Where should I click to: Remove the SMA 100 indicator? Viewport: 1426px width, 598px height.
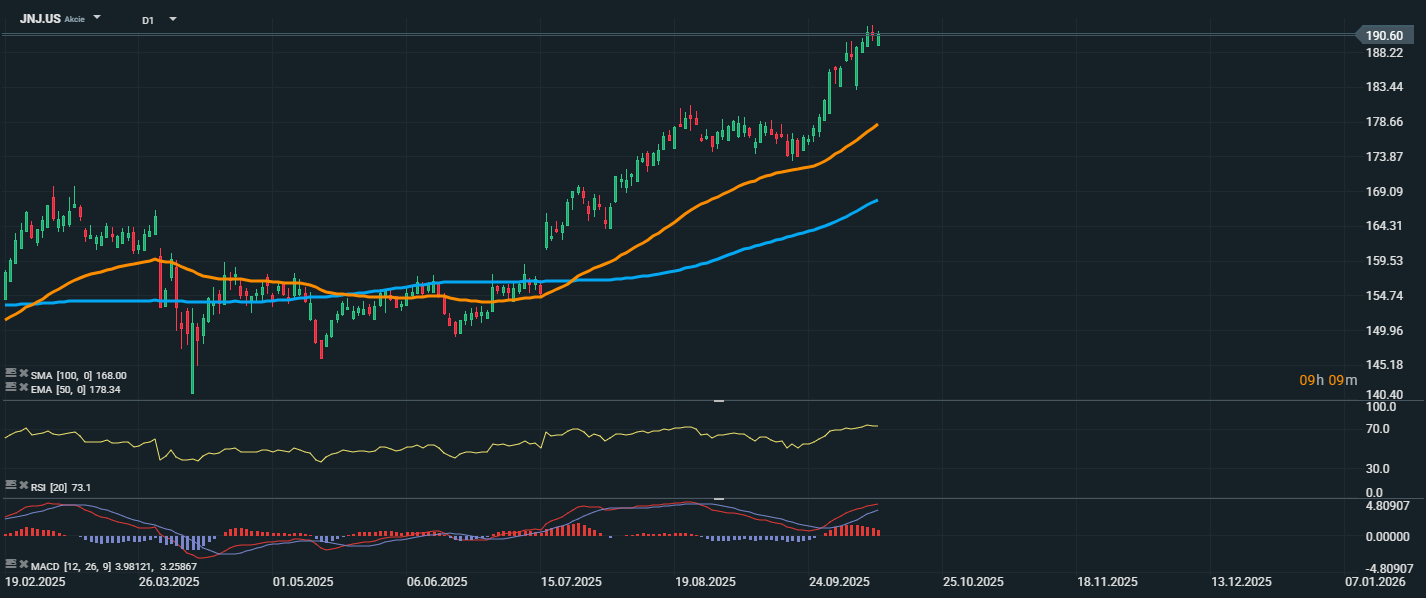[x=23, y=374]
